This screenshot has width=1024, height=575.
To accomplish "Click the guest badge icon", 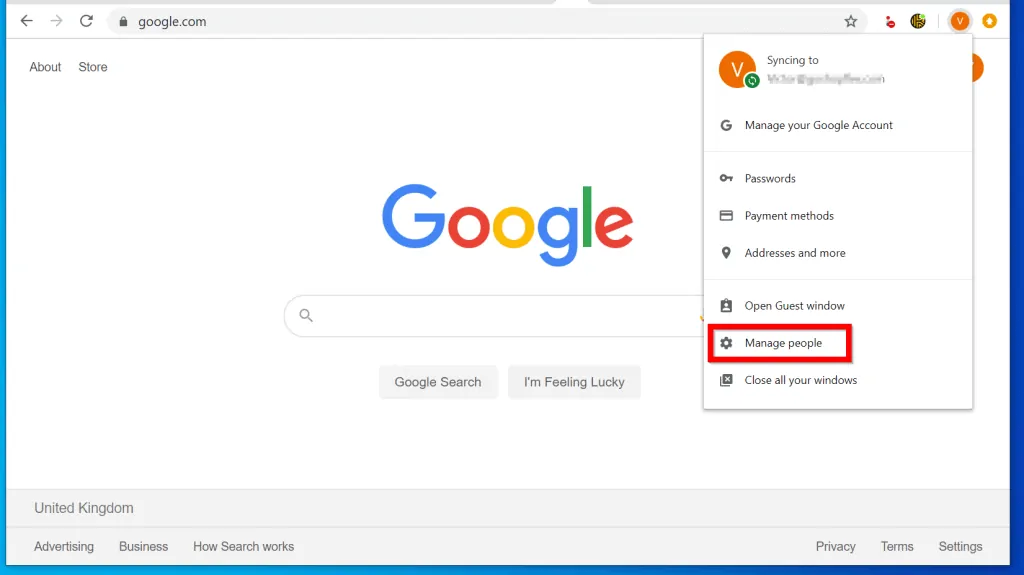I will (726, 305).
